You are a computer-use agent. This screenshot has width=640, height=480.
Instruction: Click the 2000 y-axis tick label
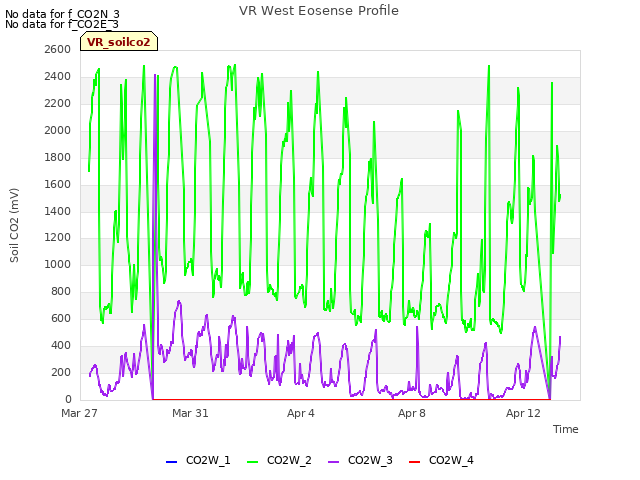(58, 130)
